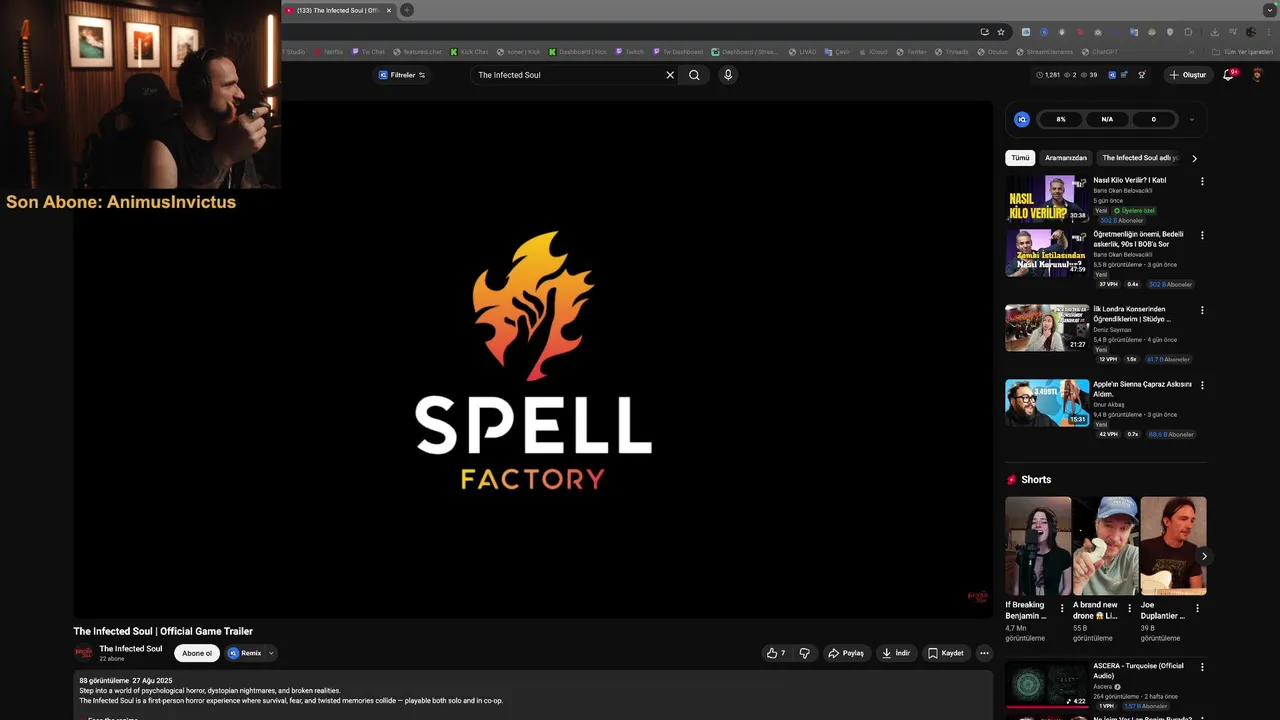Open options for 'Apple'ın Sienna Çapraz' video

coord(1202,385)
